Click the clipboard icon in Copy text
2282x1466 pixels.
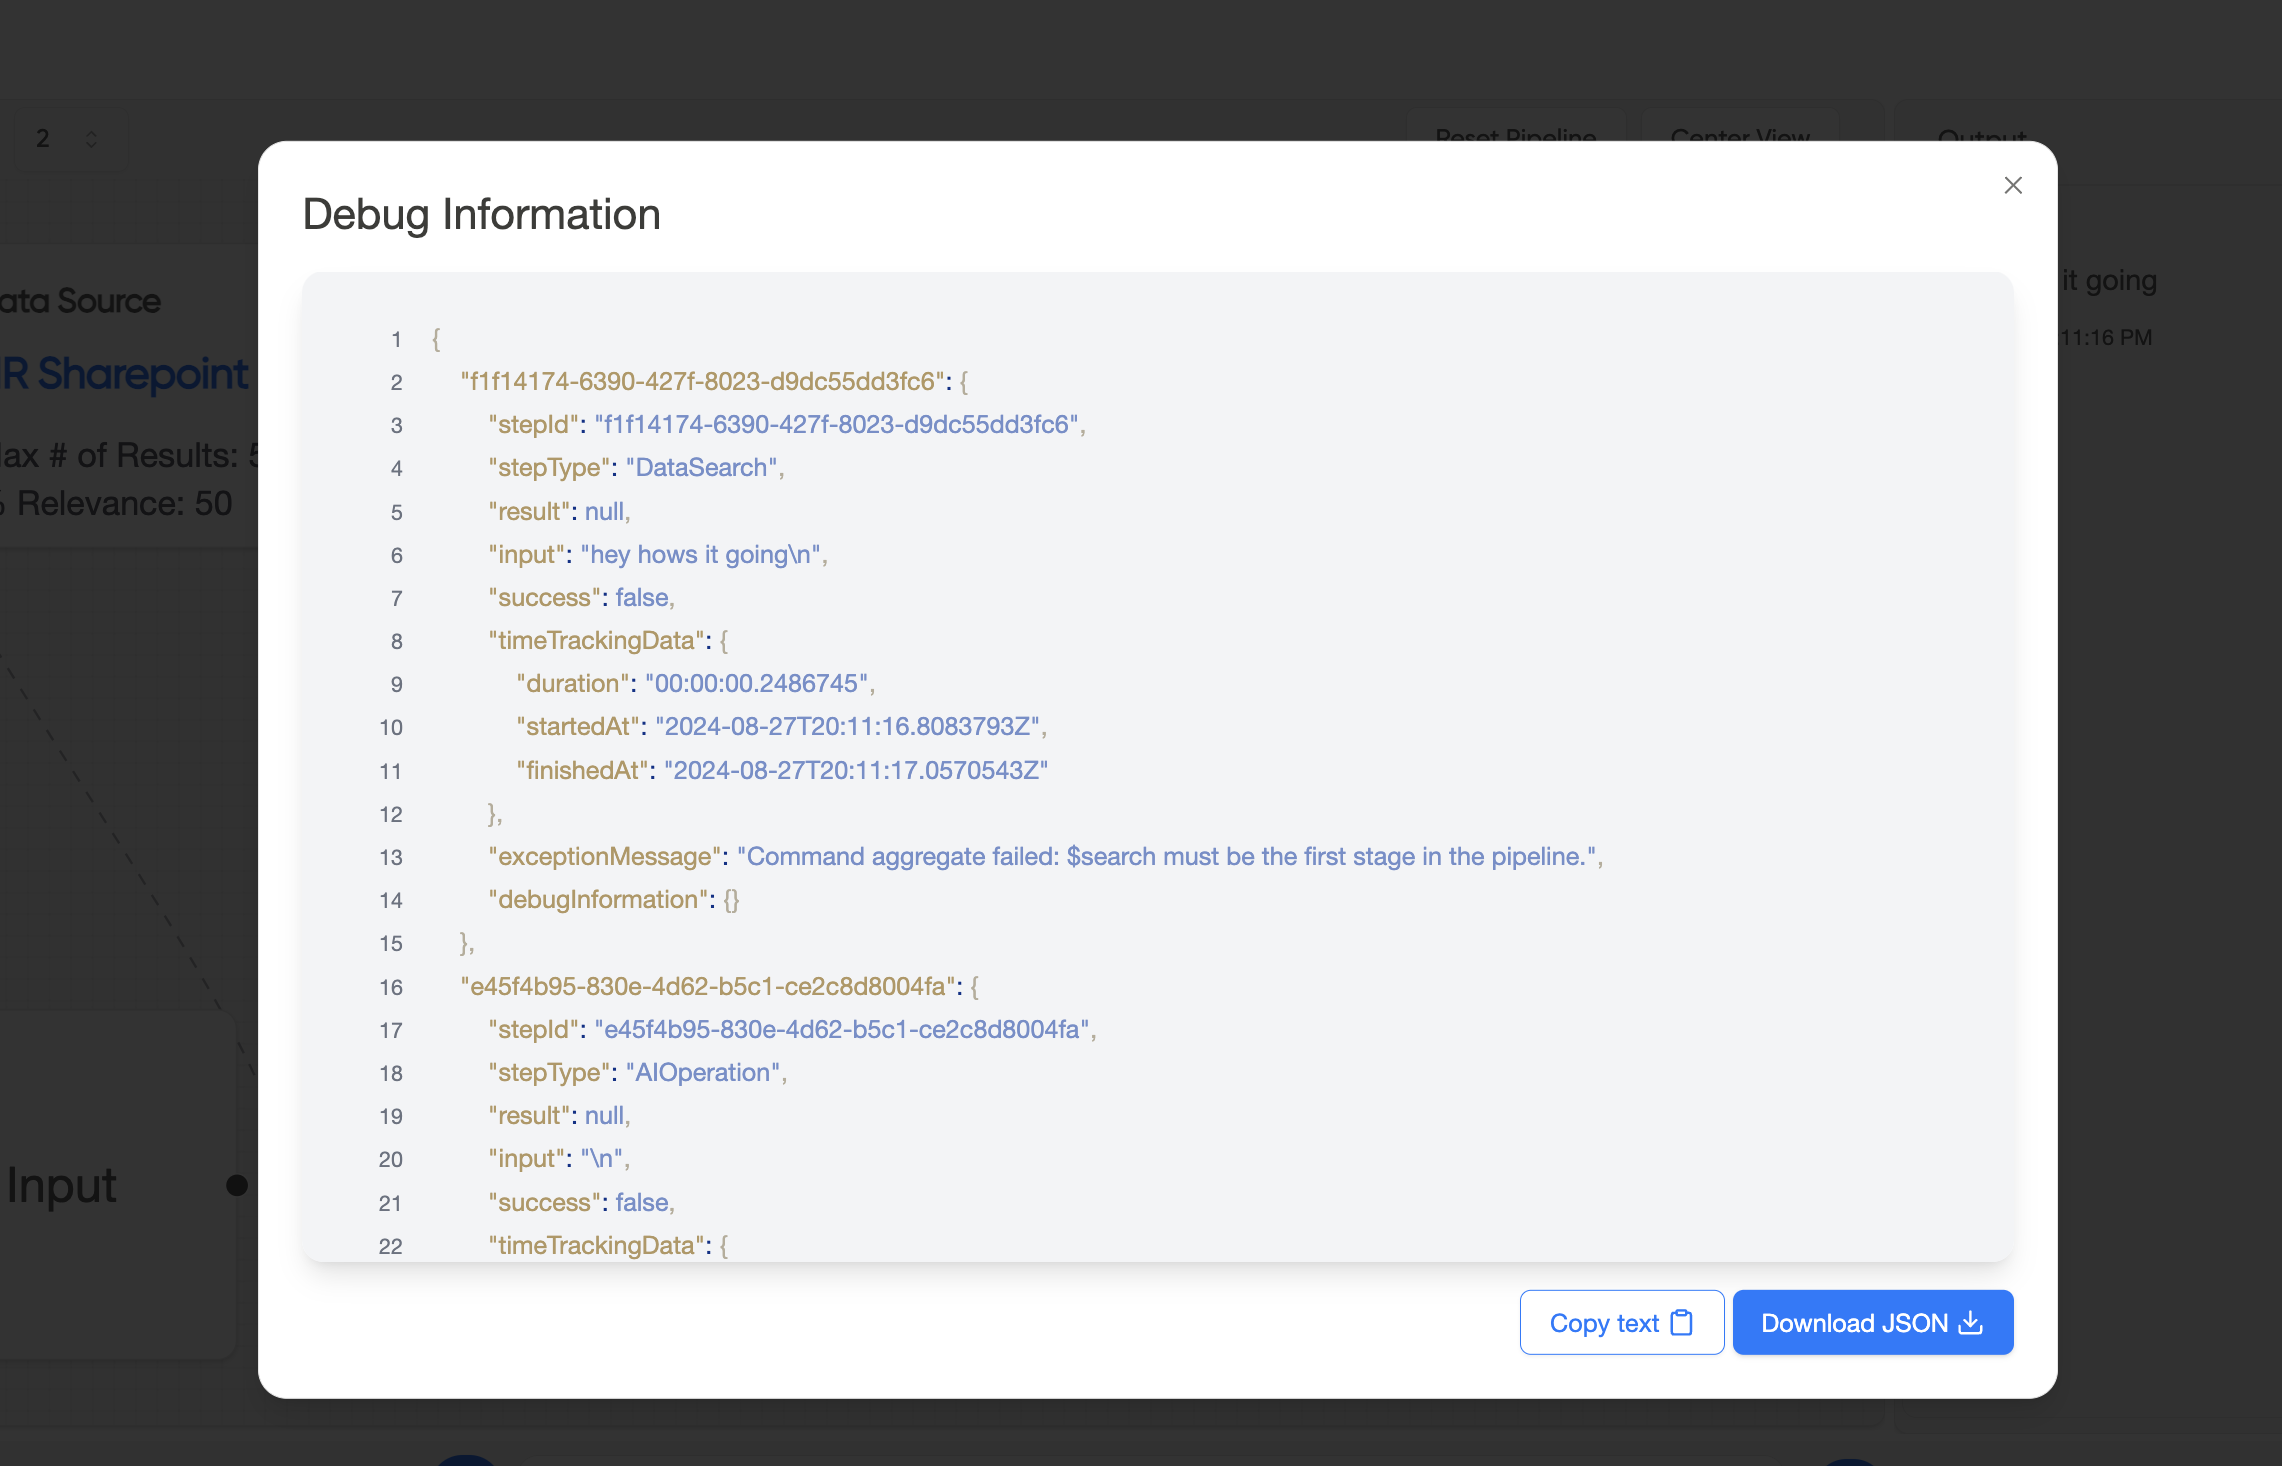(x=1682, y=1322)
